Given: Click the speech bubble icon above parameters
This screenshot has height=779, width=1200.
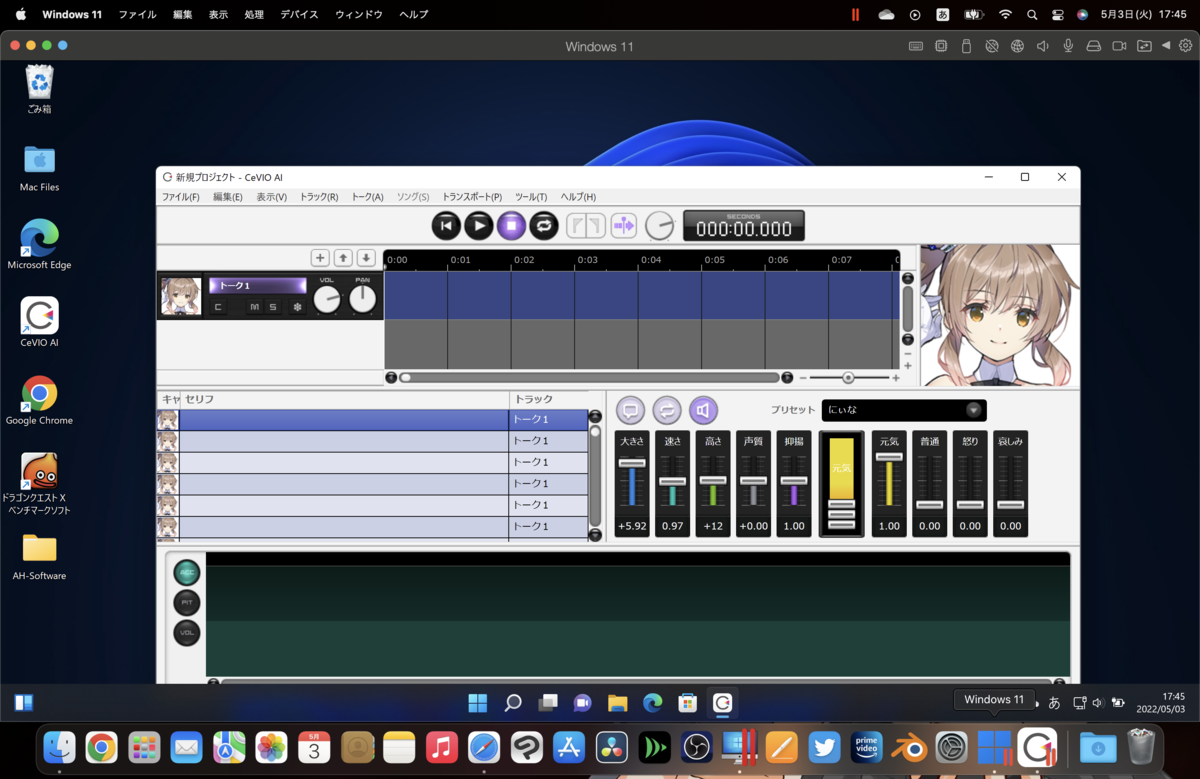Looking at the screenshot, I should [x=630, y=410].
